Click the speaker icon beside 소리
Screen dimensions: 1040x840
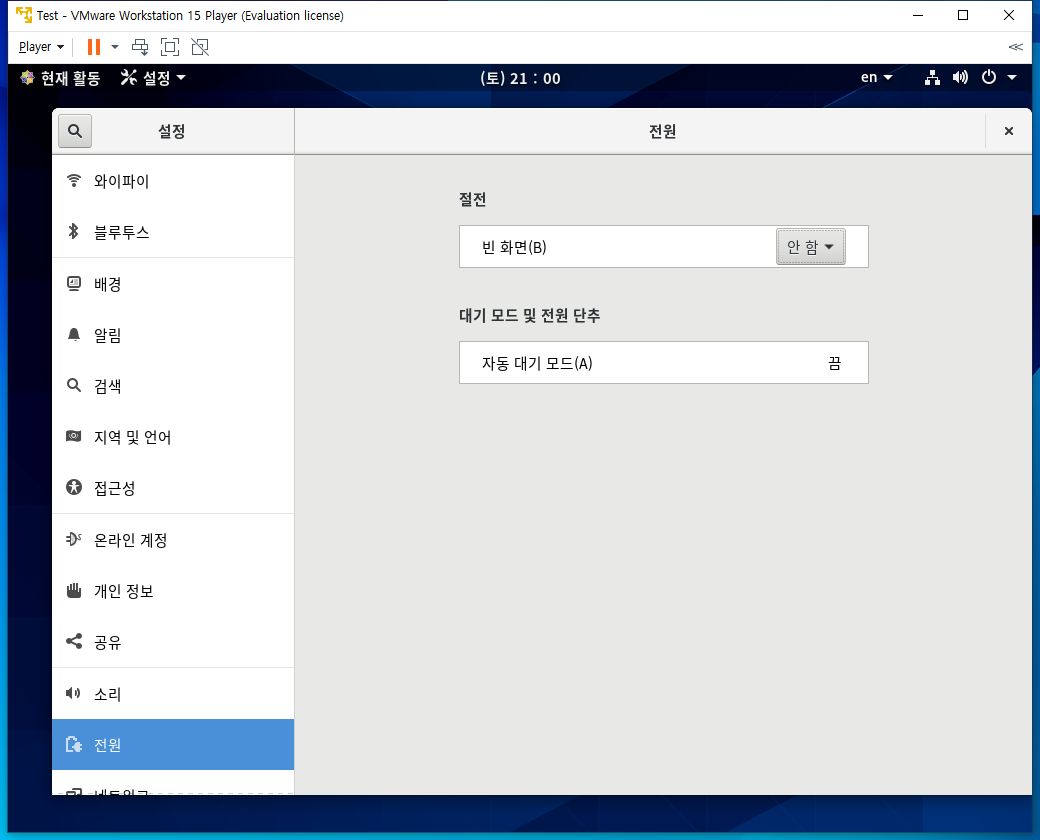[x=73, y=693]
